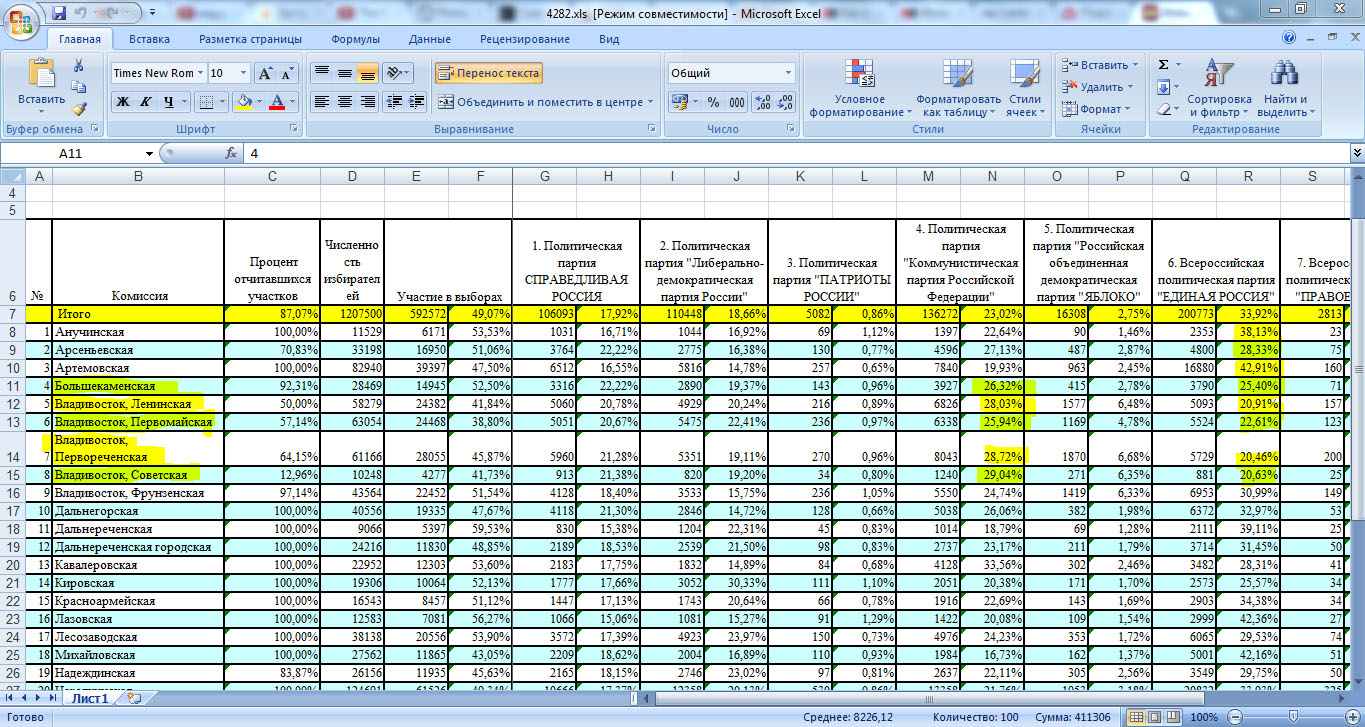The width and height of the screenshot is (1365, 727).
Task: Apply the red font color
Action: 278,102
